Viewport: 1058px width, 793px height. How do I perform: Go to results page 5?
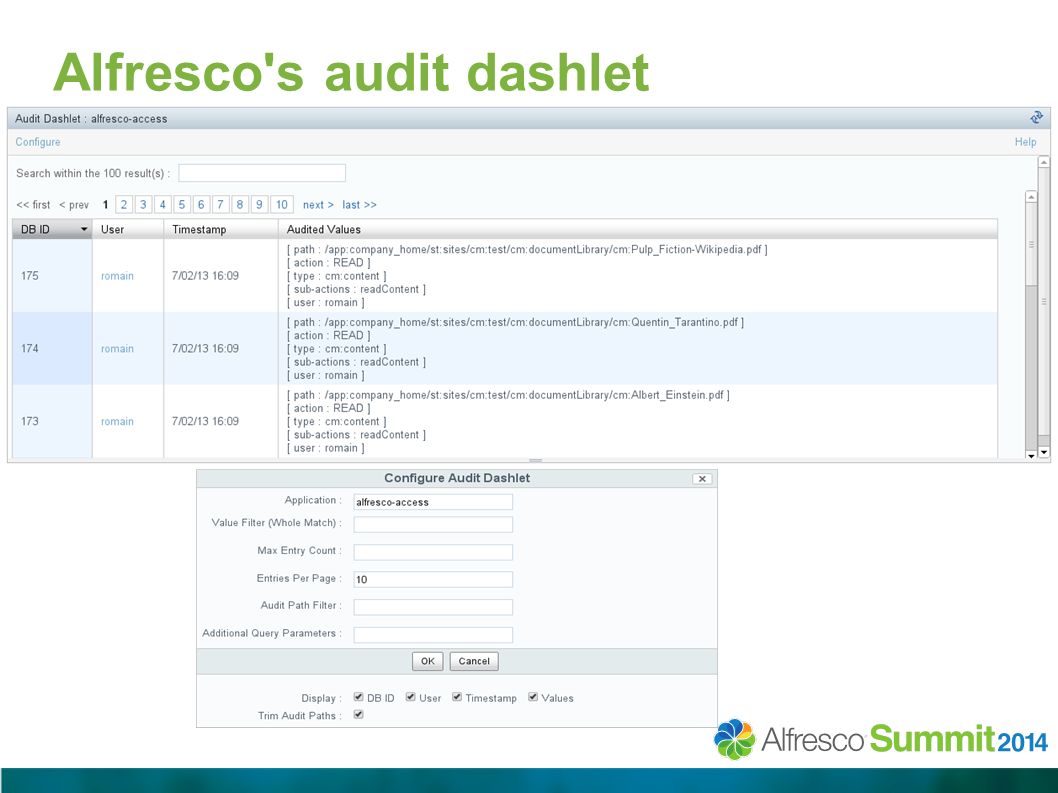point(182,204)
